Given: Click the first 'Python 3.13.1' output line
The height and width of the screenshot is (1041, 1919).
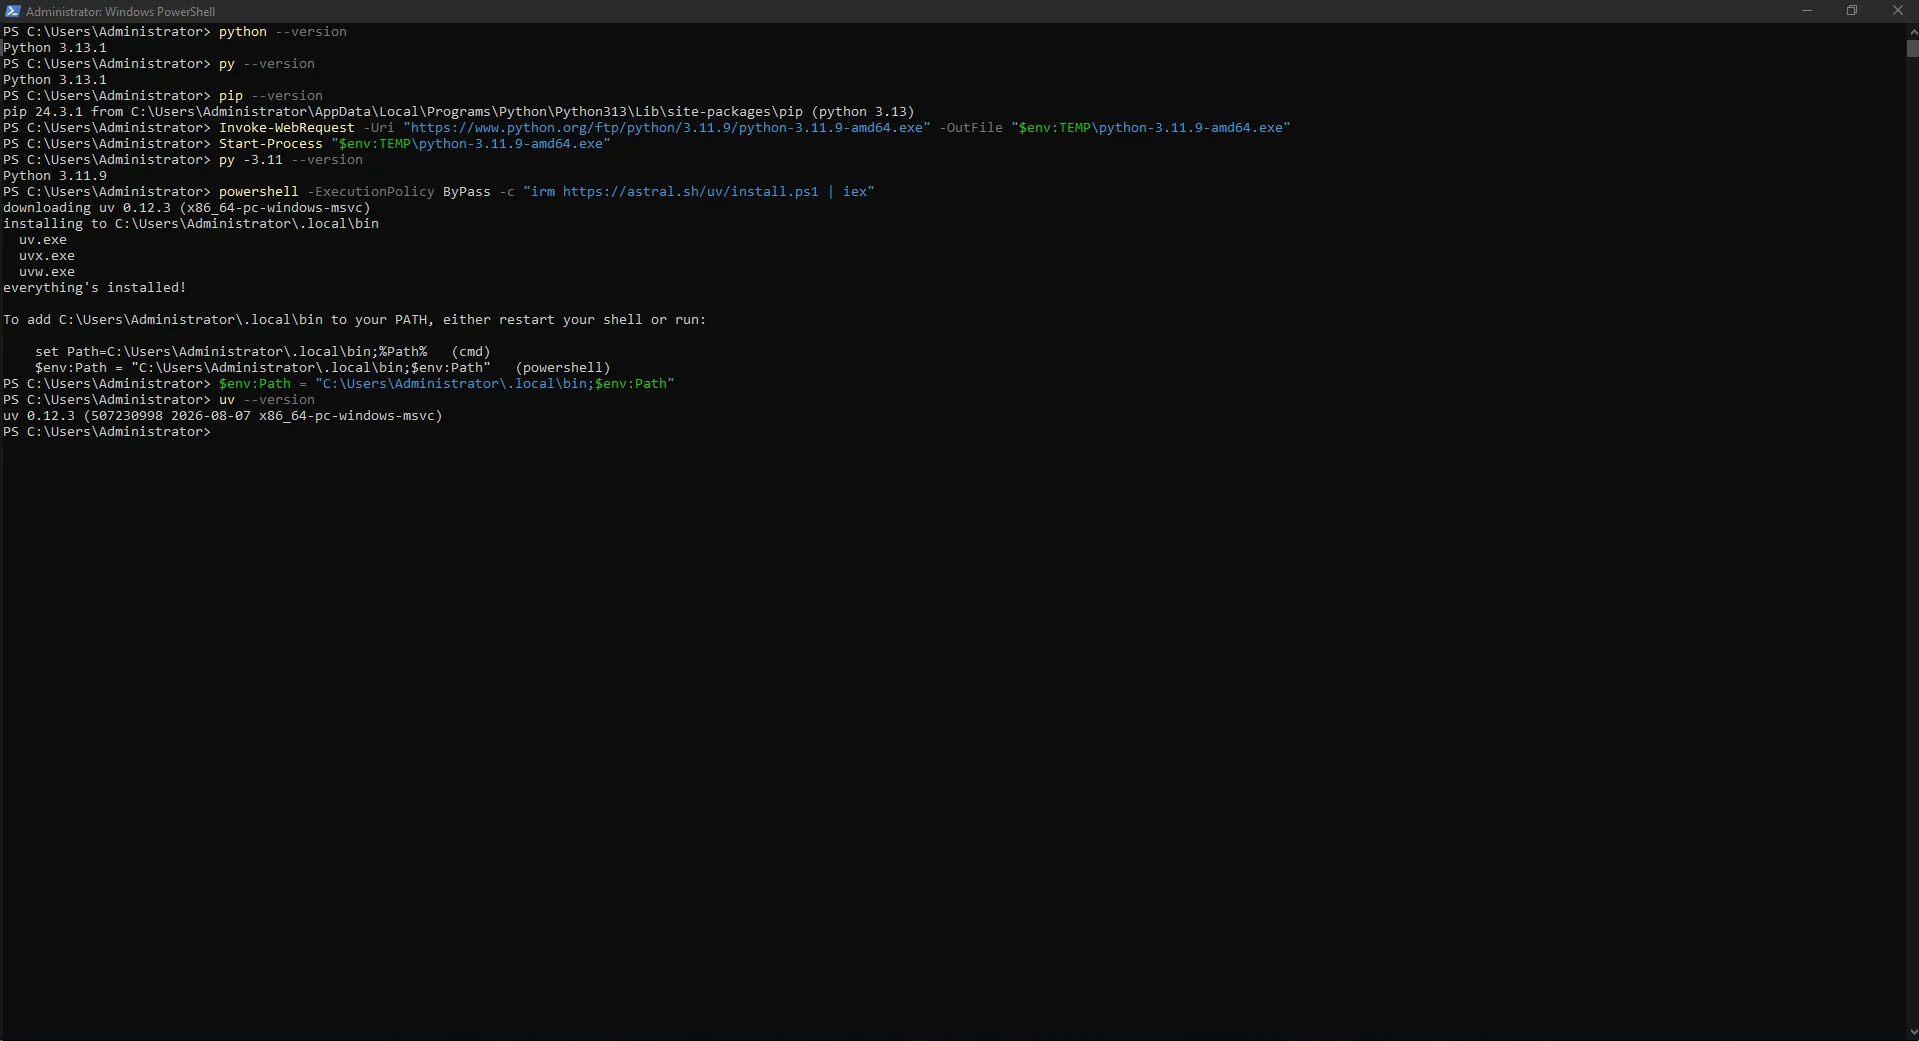Looking at the screenshot, I should click(x=55, y=48).
